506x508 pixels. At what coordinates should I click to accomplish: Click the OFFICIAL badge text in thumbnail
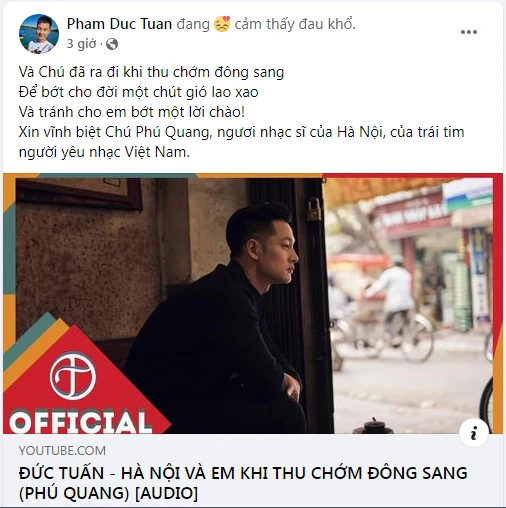pyautogui.click(x=79, y=422)
